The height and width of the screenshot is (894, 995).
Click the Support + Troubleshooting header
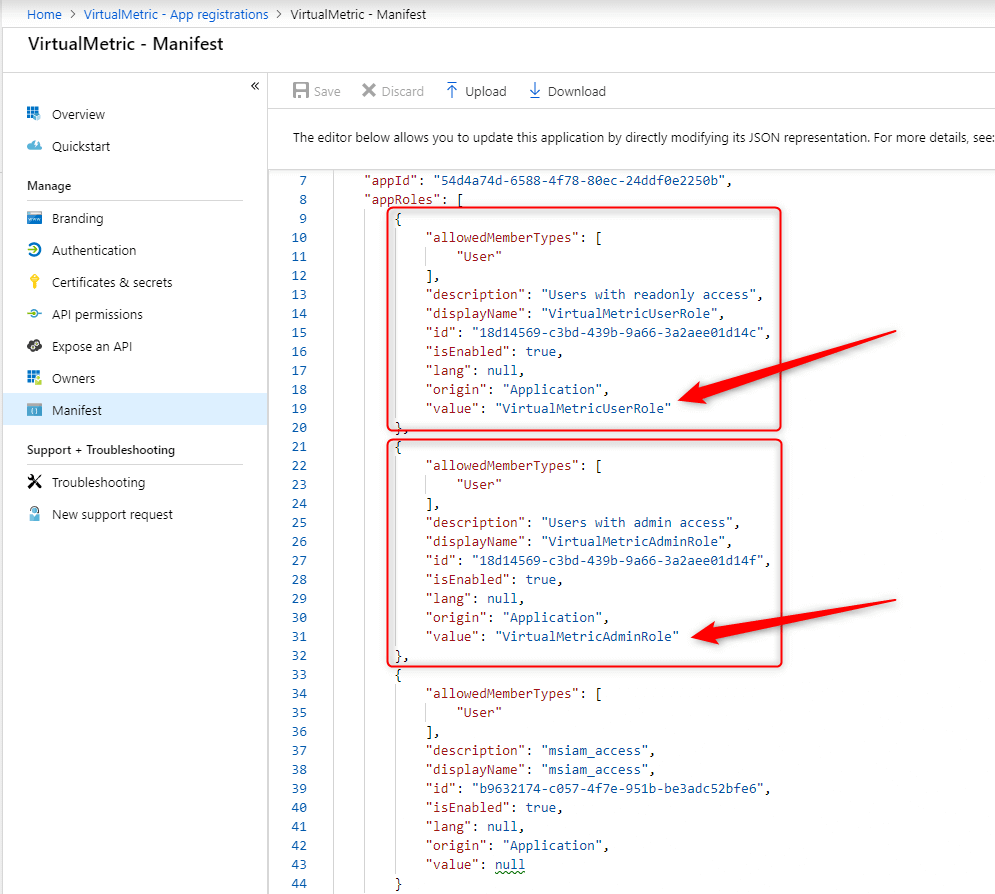pyautogui.click(x=100, y=449)
